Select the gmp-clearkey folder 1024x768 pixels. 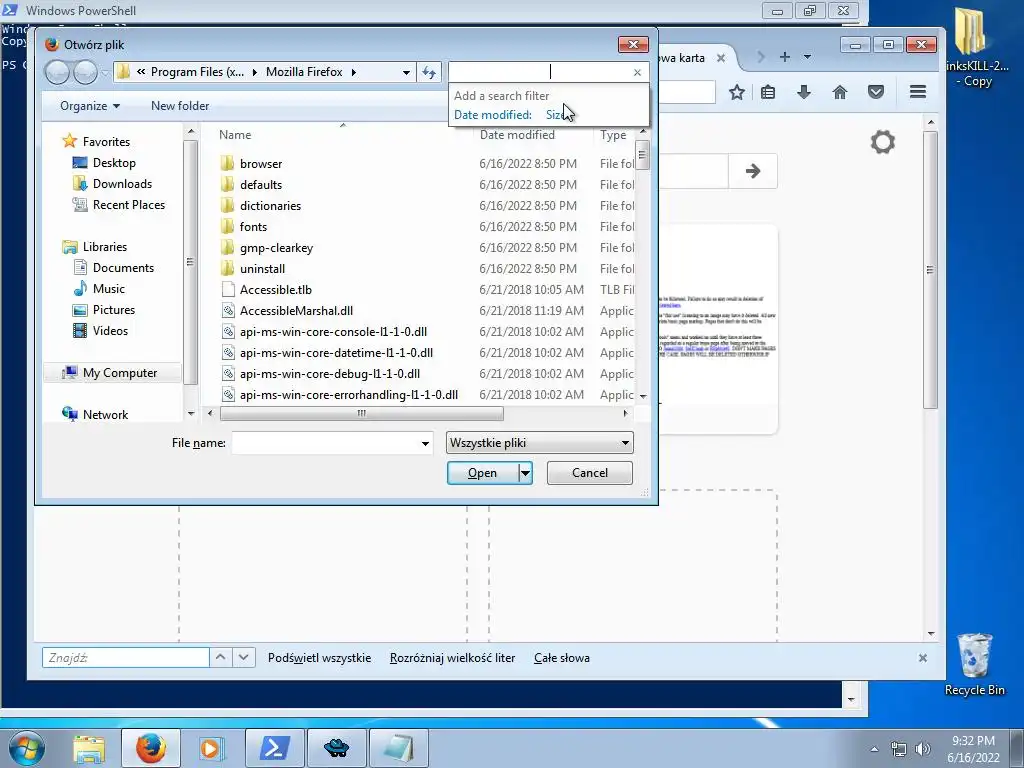[276, 248]
